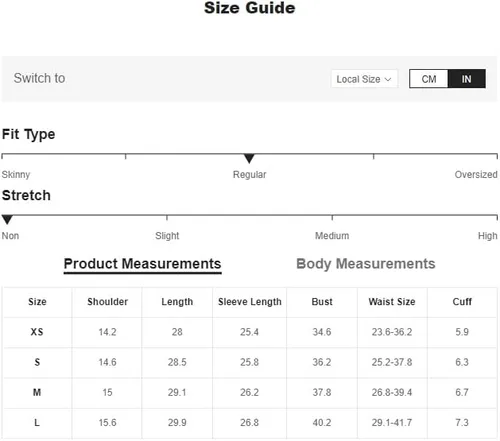The height and width of the screenshot is (441, 500).
Task: Click the Stretch Non marker triangle
Action: pos(7,219)
